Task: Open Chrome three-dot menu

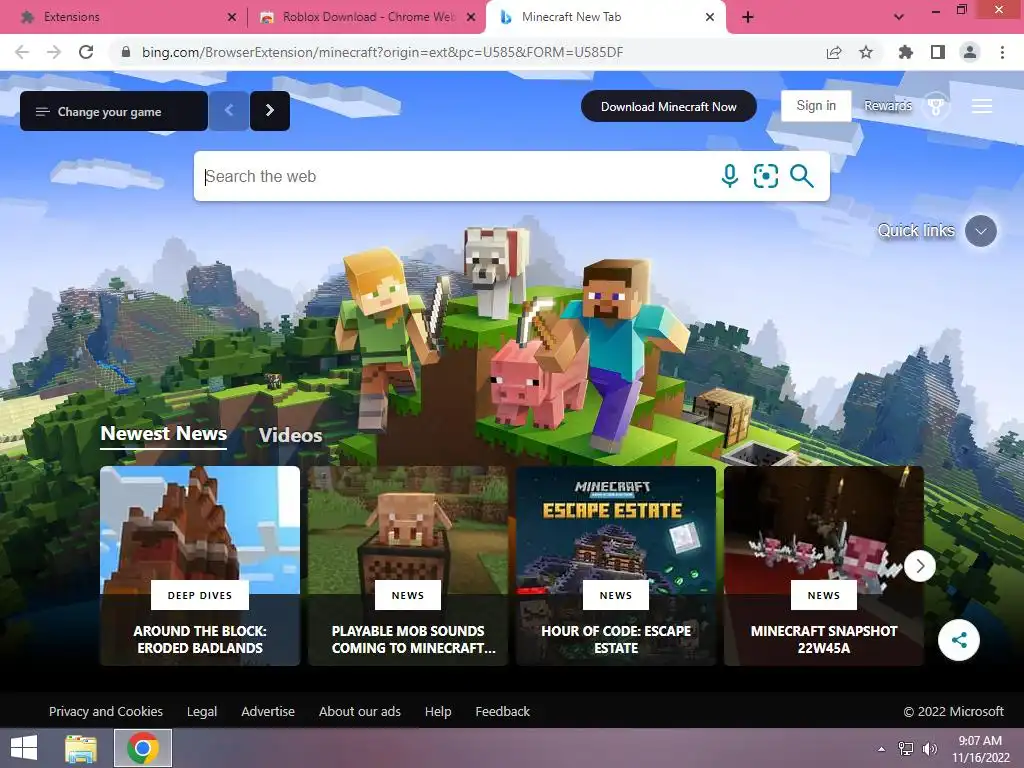Action: [1002, 52]
